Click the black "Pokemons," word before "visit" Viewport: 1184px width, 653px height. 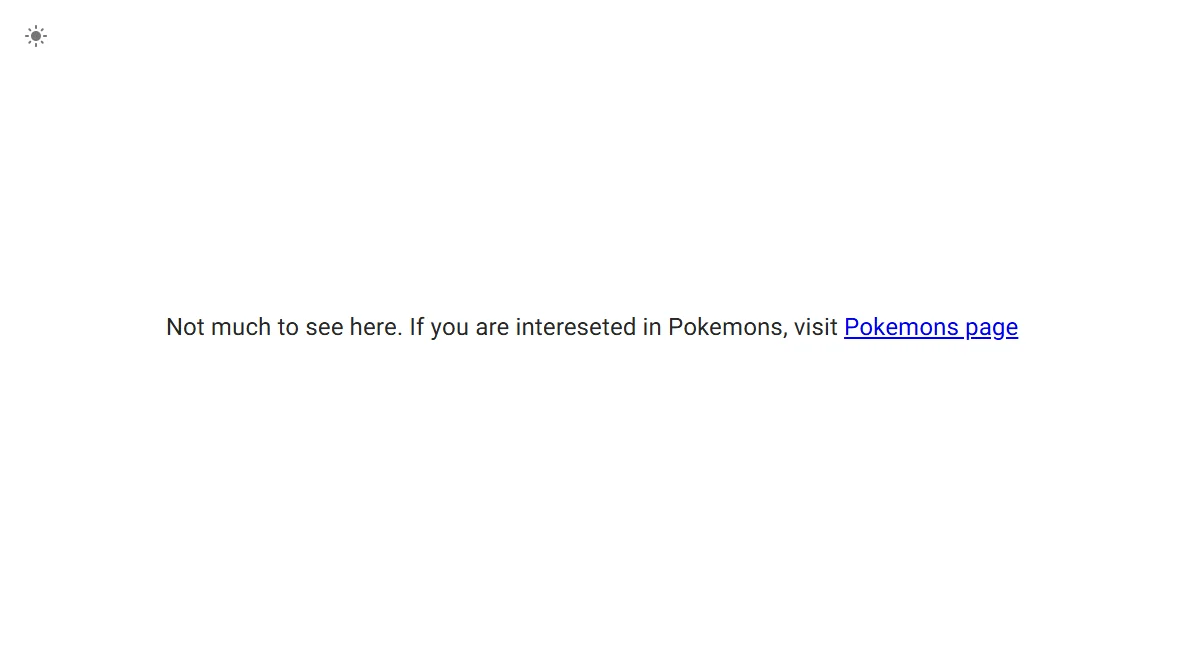pos(728,327)
